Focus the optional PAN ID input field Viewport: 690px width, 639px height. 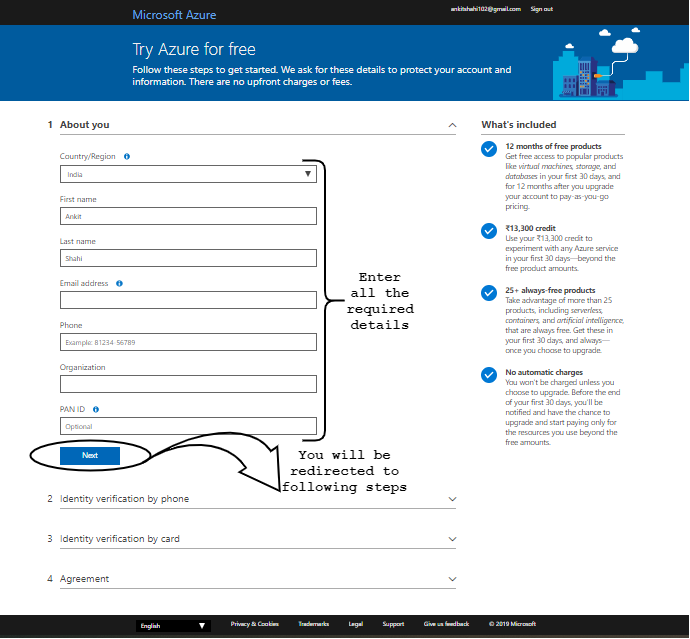(x=188, y=426)
